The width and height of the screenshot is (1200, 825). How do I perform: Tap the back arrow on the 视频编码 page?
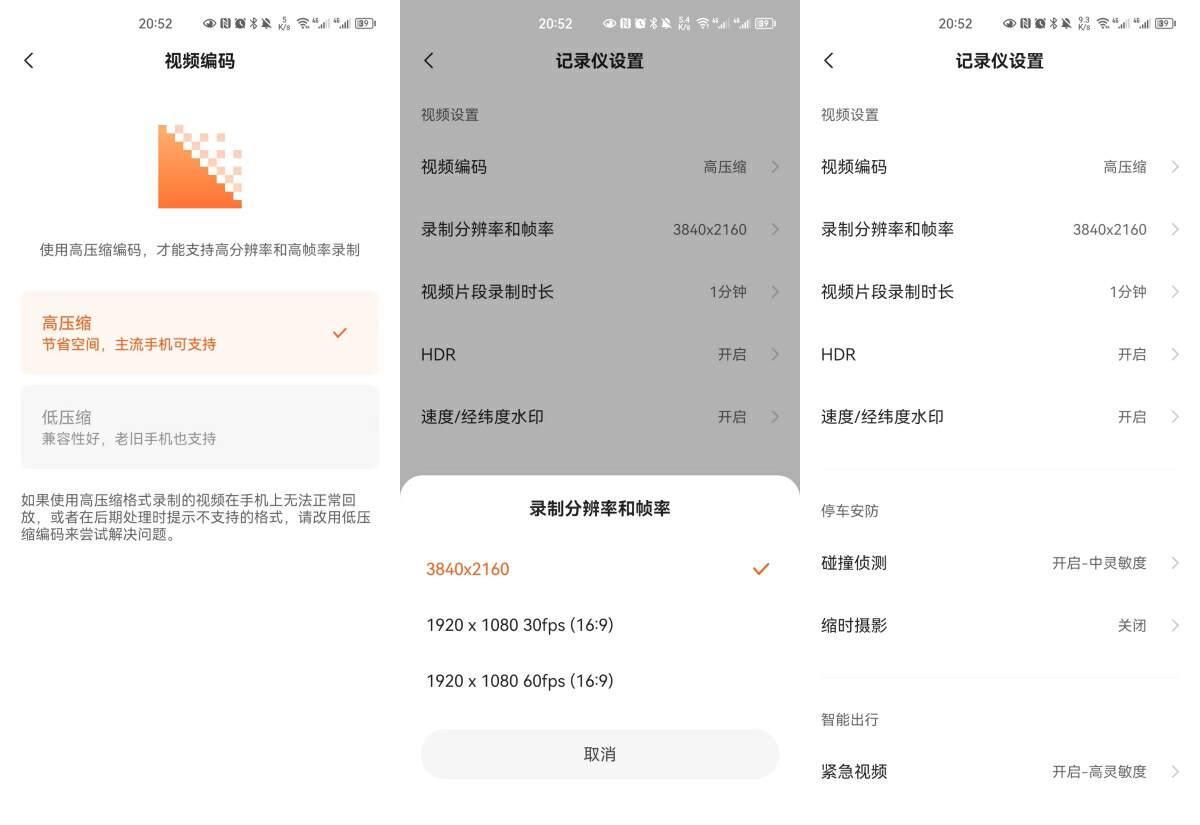click(x=28, y=60)
